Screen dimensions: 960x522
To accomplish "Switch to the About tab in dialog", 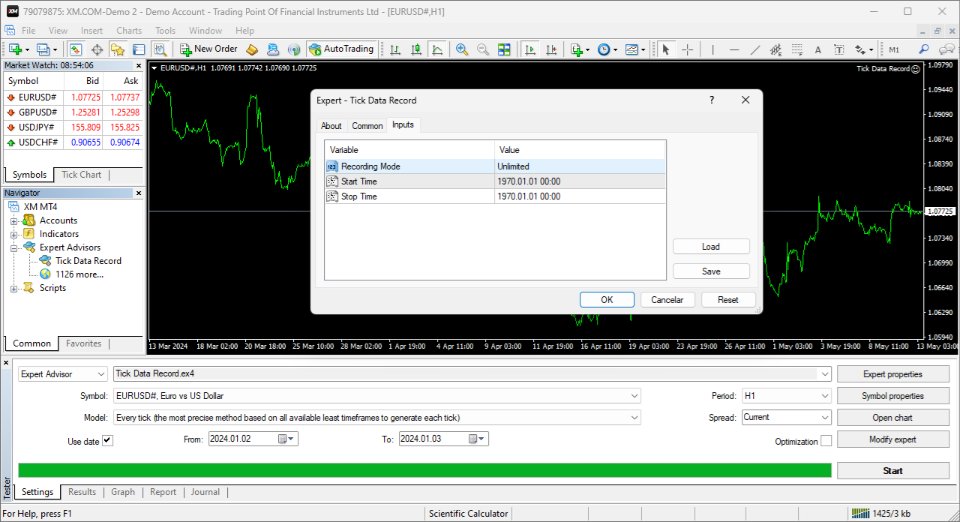I will pos(331,125).
